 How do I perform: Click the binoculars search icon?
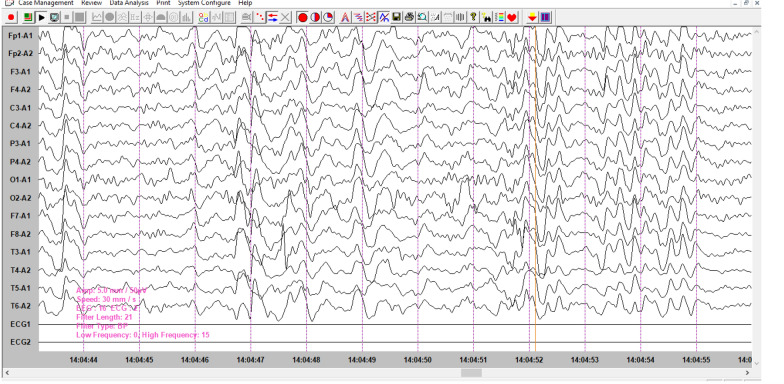486,18
